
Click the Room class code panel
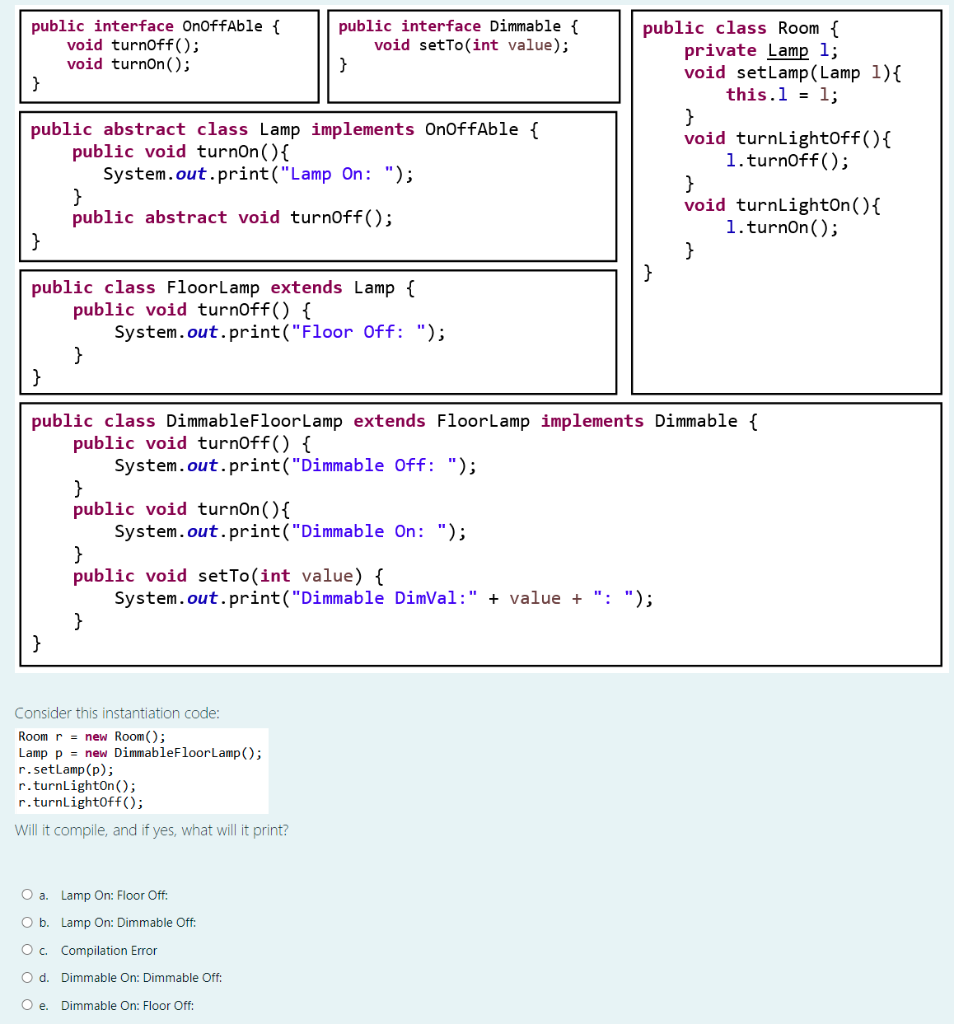[x=786, y=200]
